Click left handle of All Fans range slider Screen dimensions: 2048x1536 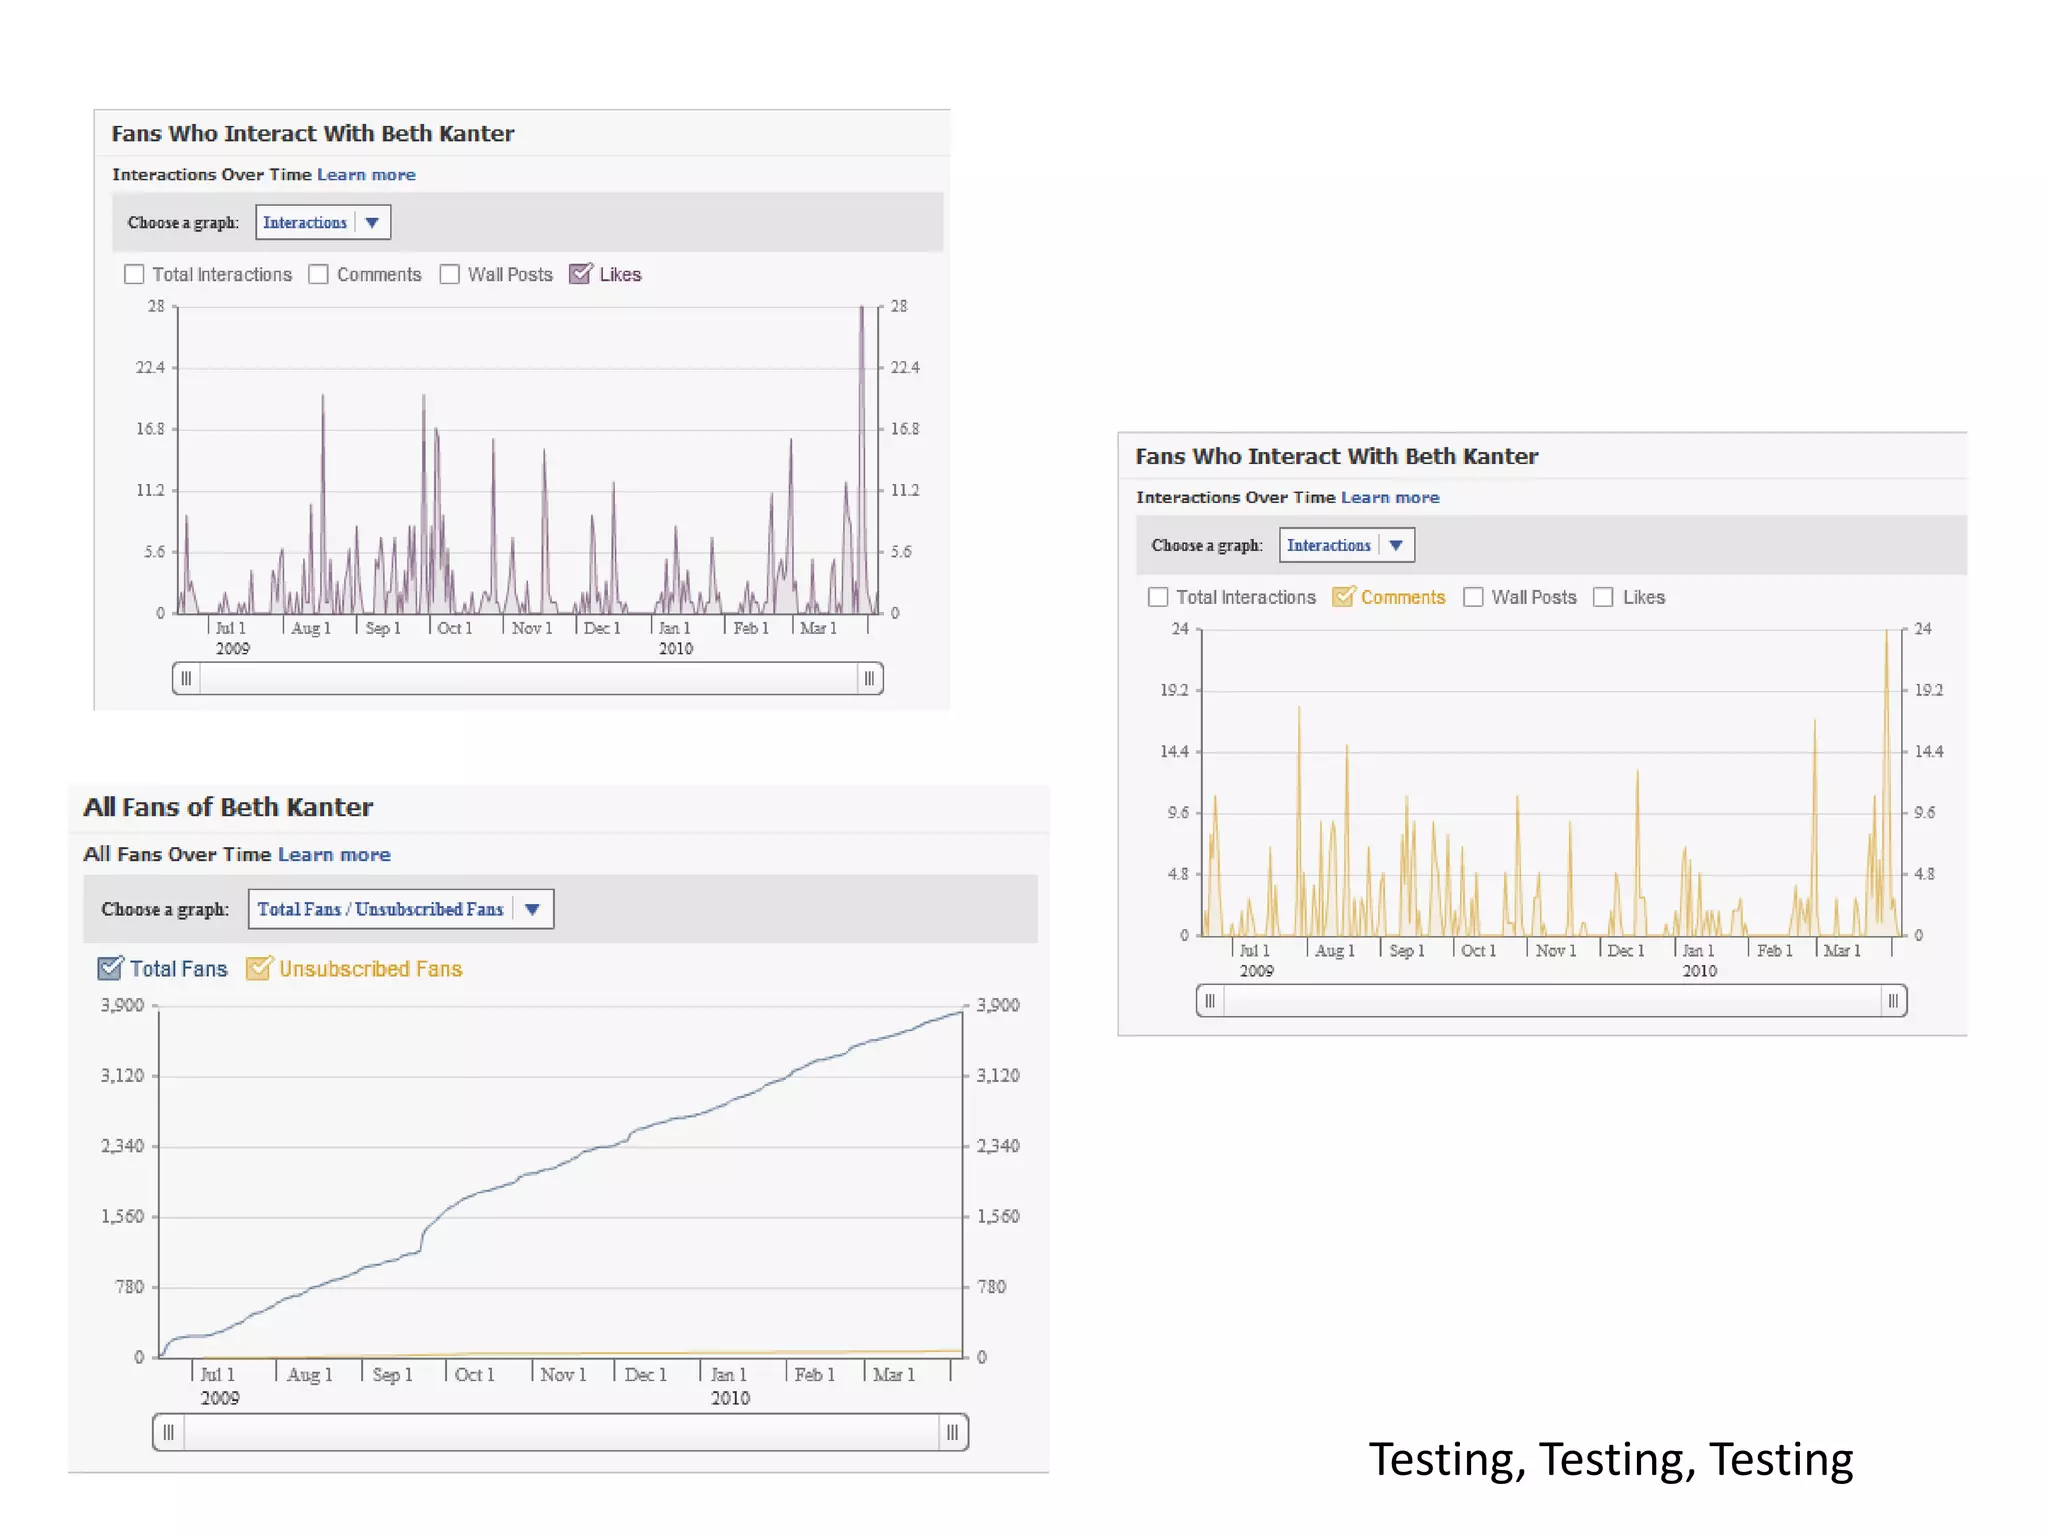coord(169,1432)
